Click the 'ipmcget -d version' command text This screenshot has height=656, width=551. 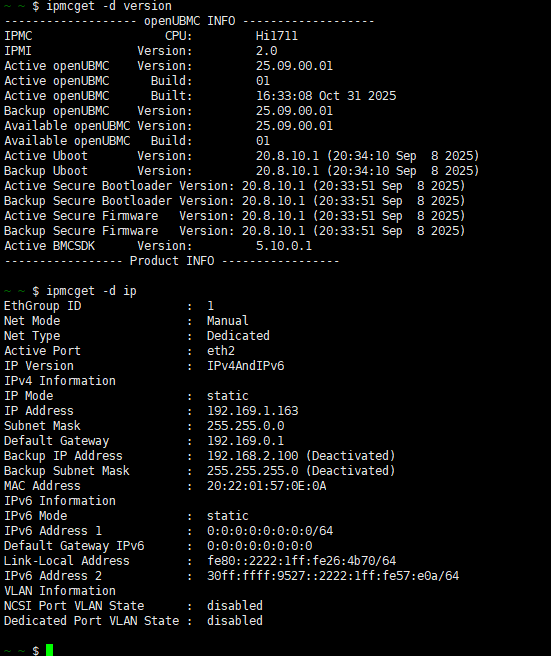[x=109, y=6]
